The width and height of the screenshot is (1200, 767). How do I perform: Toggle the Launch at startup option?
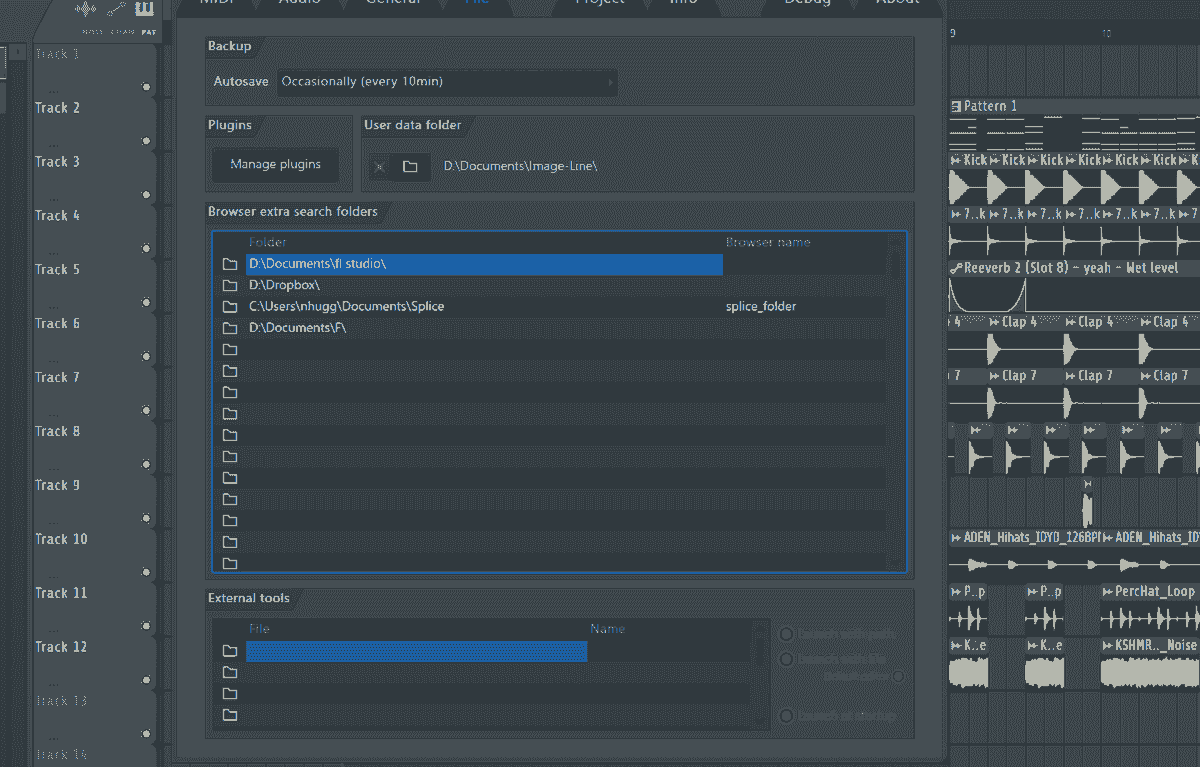pyautogui.click(x=787, y=716)
